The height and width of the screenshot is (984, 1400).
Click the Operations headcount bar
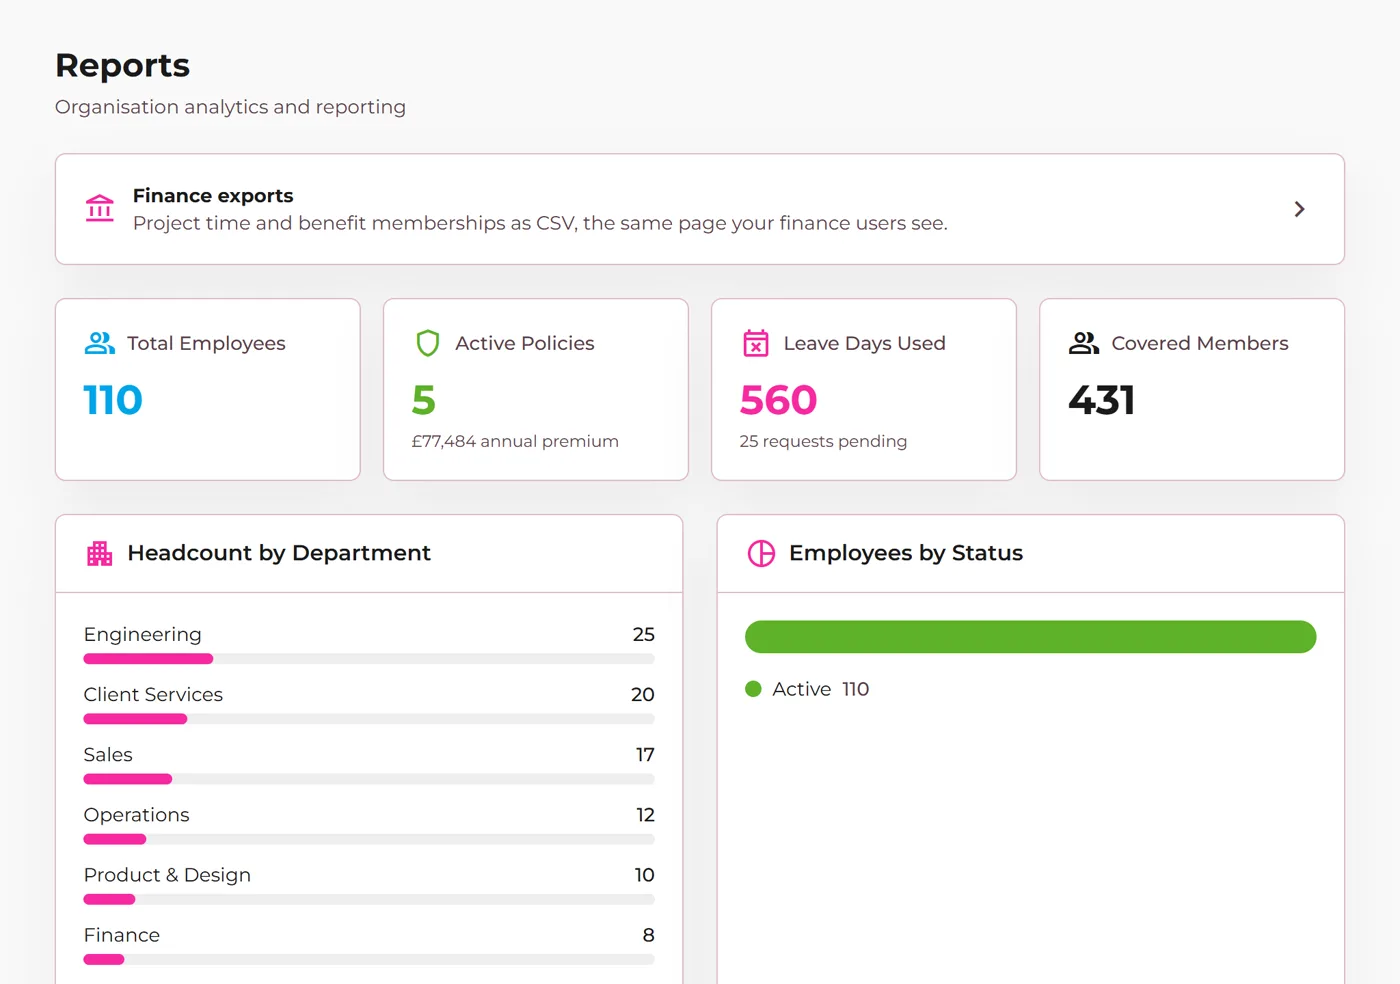[x=369, y=839]
